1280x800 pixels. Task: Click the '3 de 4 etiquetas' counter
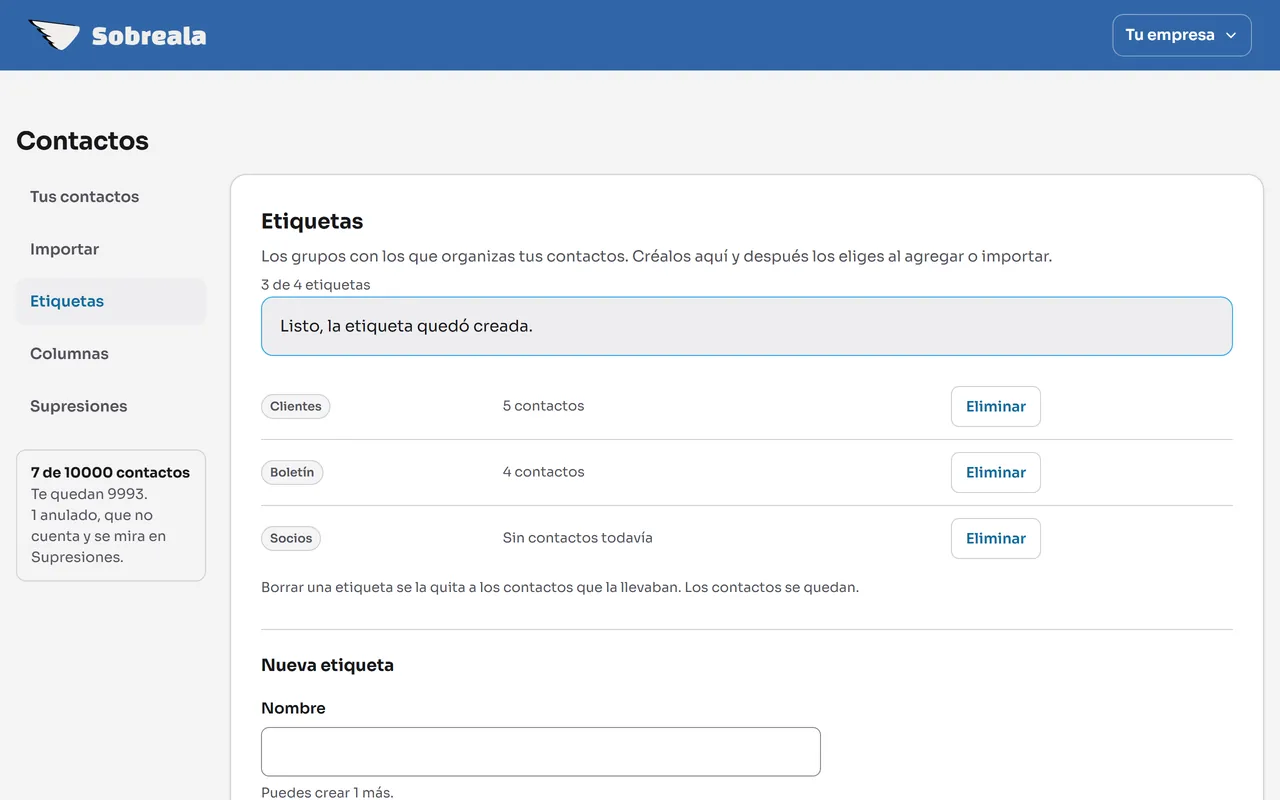click(x=316, y=285)
